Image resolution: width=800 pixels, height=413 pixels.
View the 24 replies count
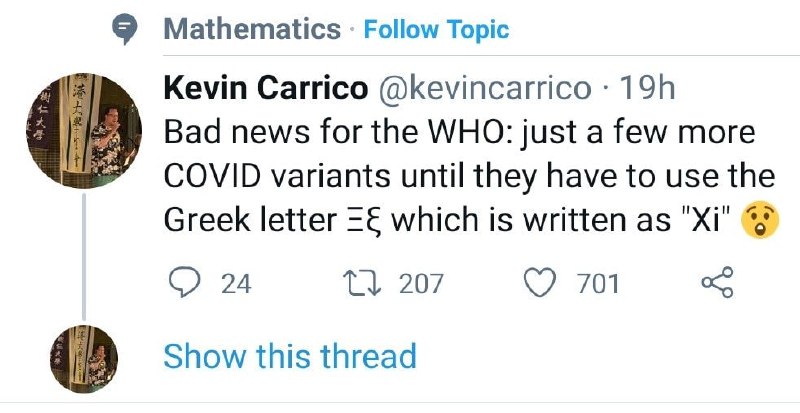point(236,284)
